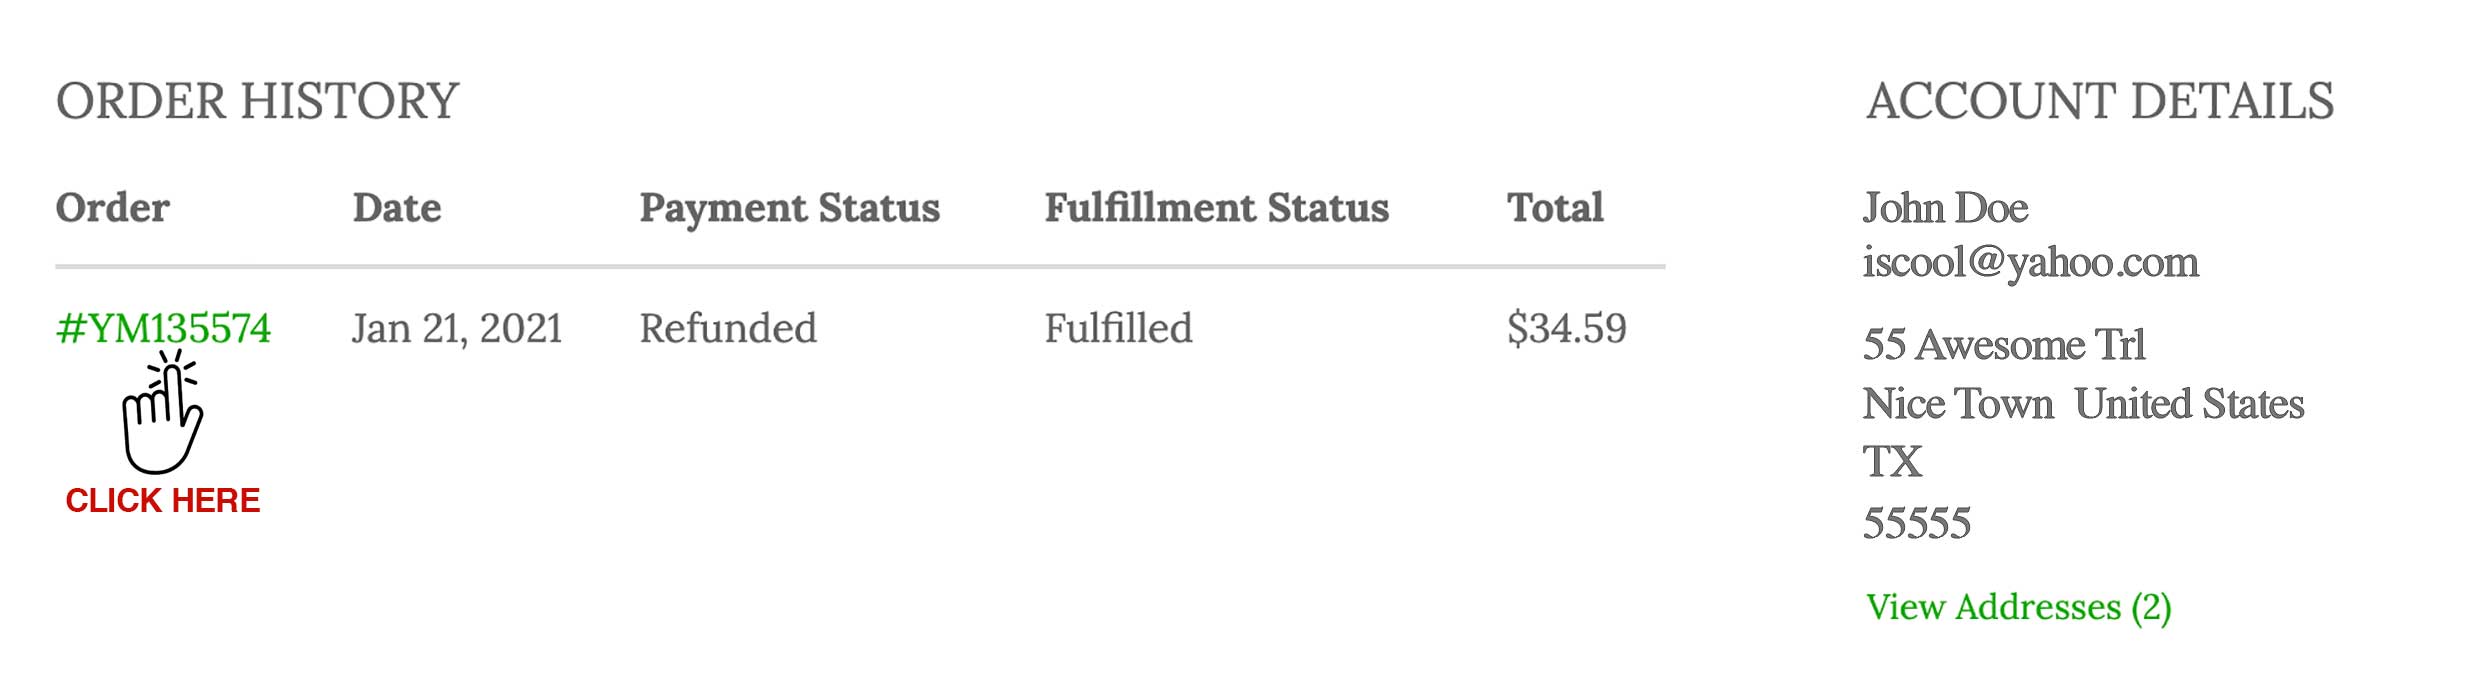This screenshot has width=2476, height=677.
Task: Click the email iscool@yahoo.com
Action: point(2030,263)
